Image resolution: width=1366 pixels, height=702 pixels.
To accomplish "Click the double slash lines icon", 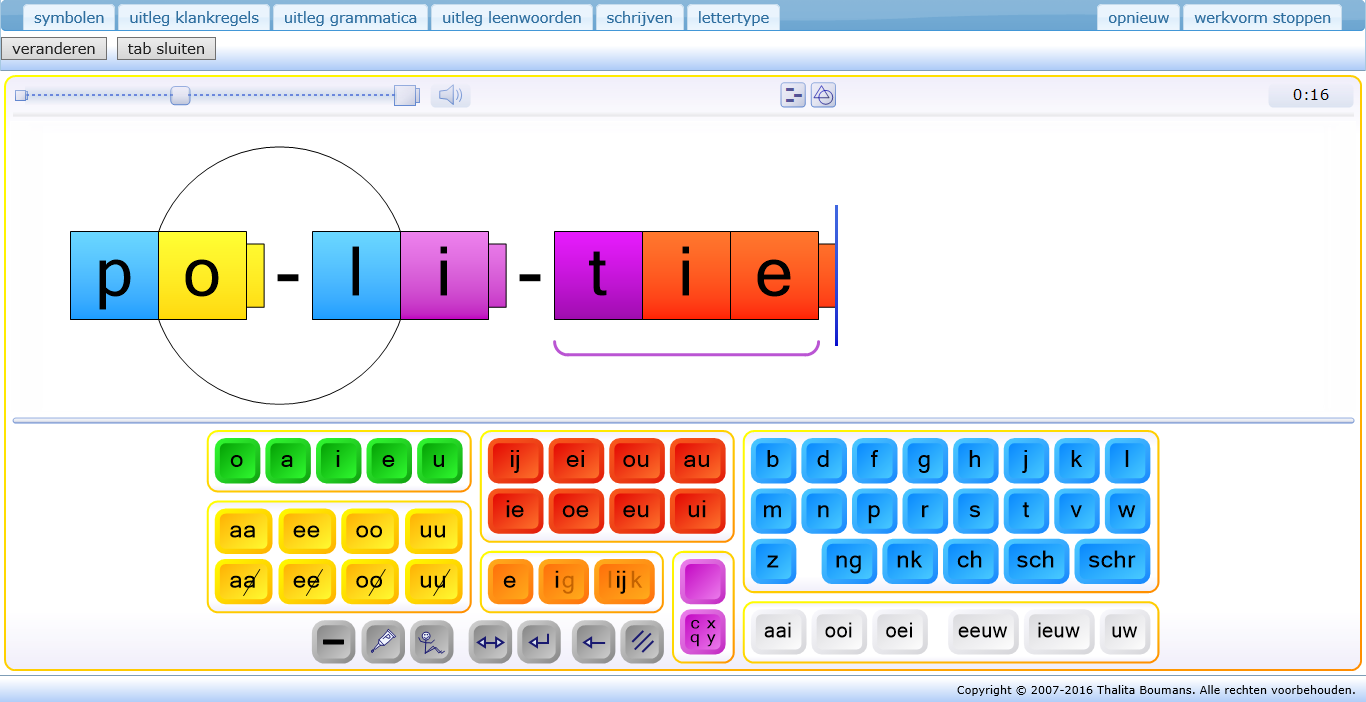I will pyautogui.click(x=642, y=642).
